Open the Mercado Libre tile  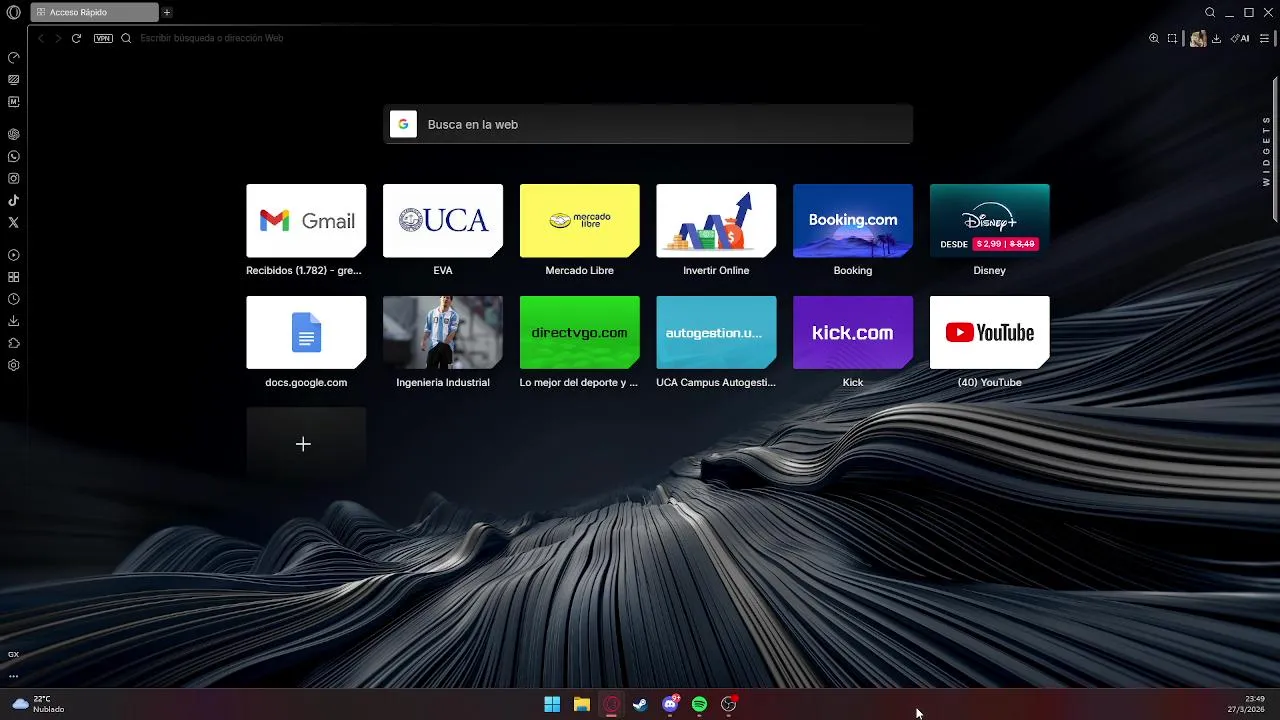click(x=579, y=220)
